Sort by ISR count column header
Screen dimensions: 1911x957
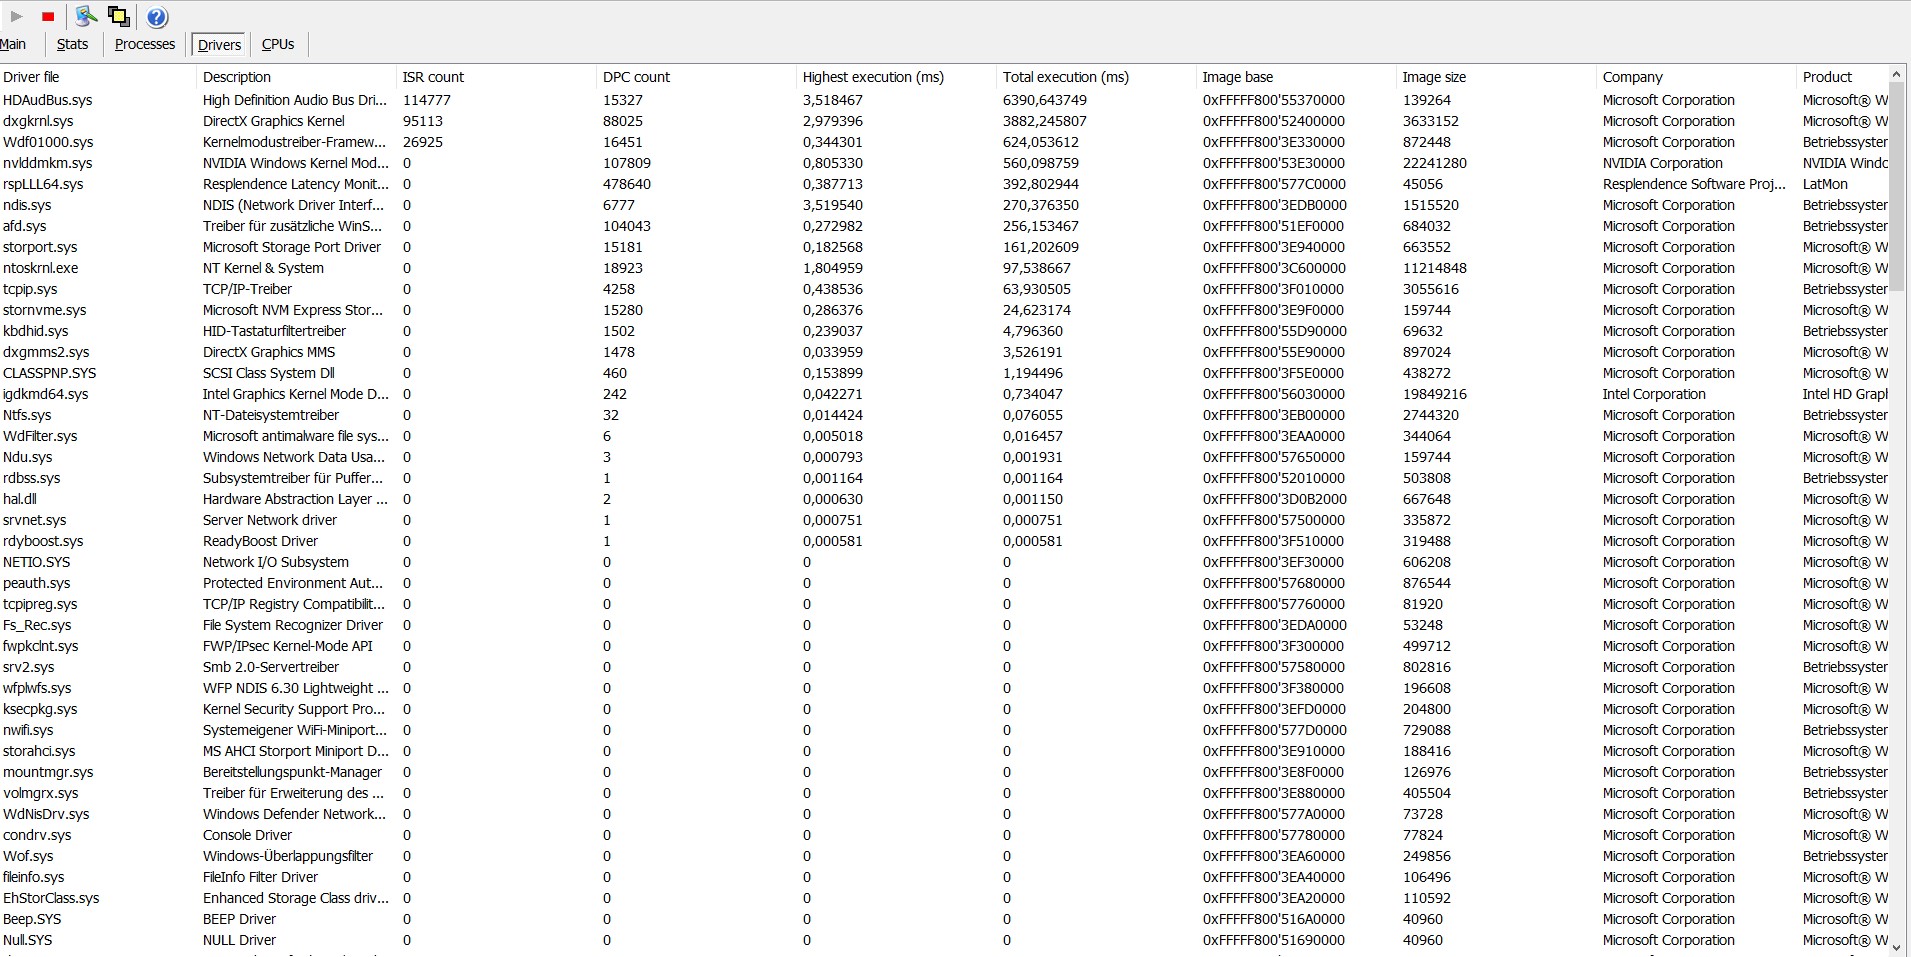point(496,77)
